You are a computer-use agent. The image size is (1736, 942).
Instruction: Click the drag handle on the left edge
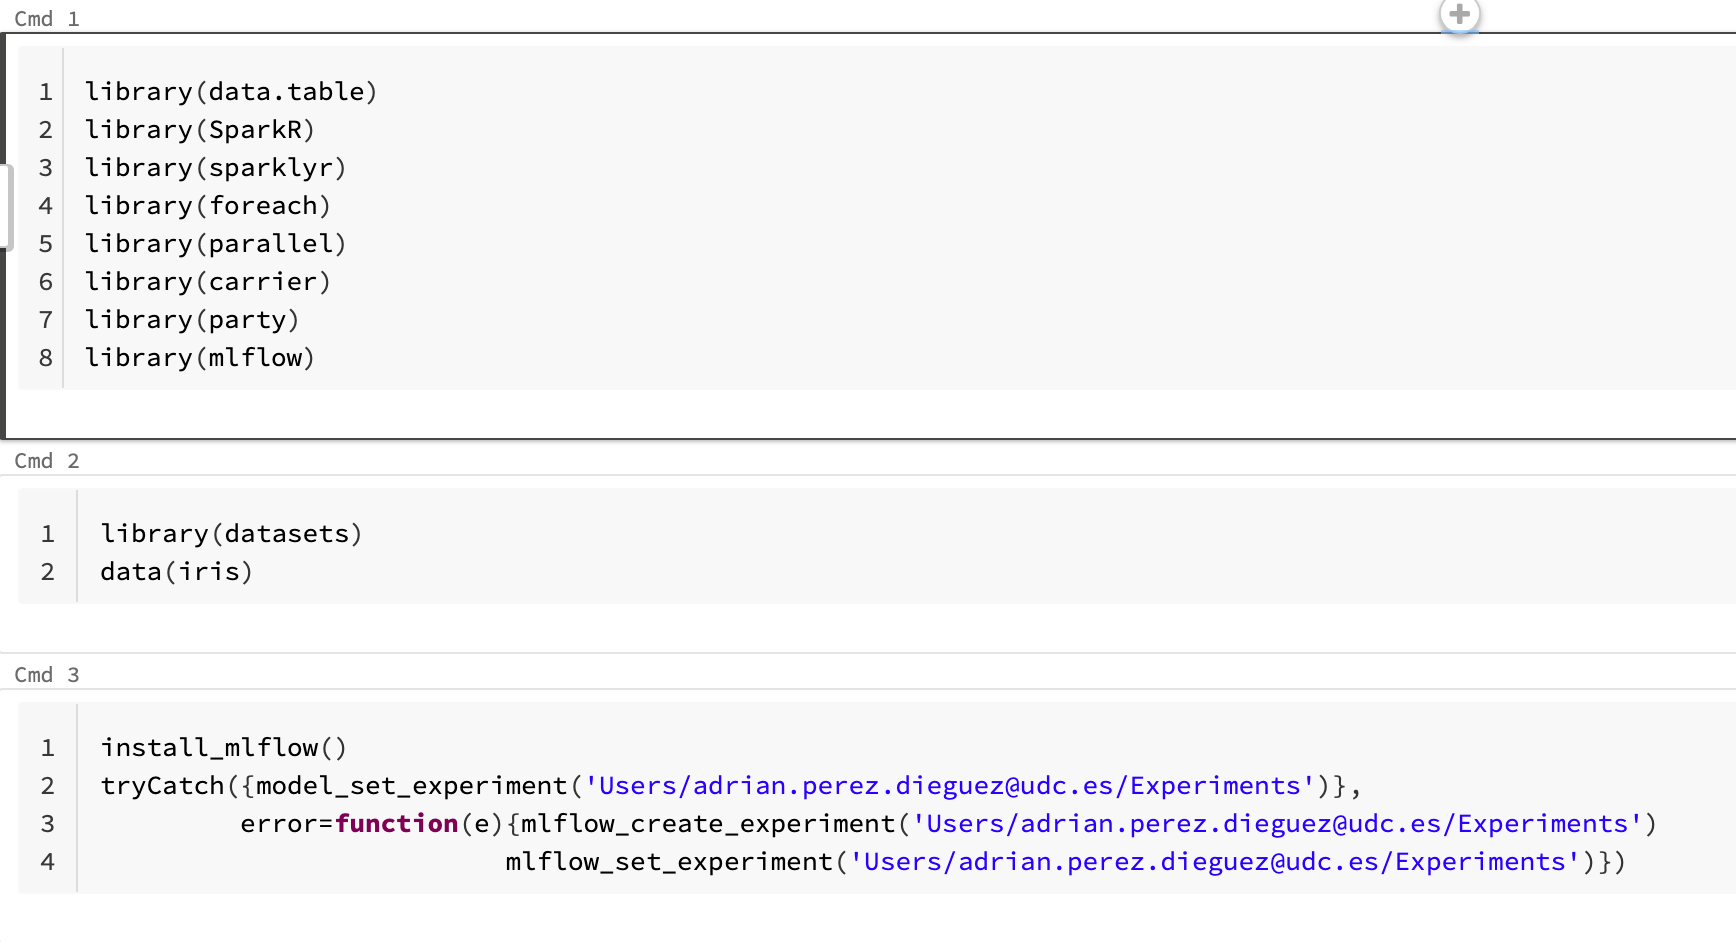pos(7,206)
